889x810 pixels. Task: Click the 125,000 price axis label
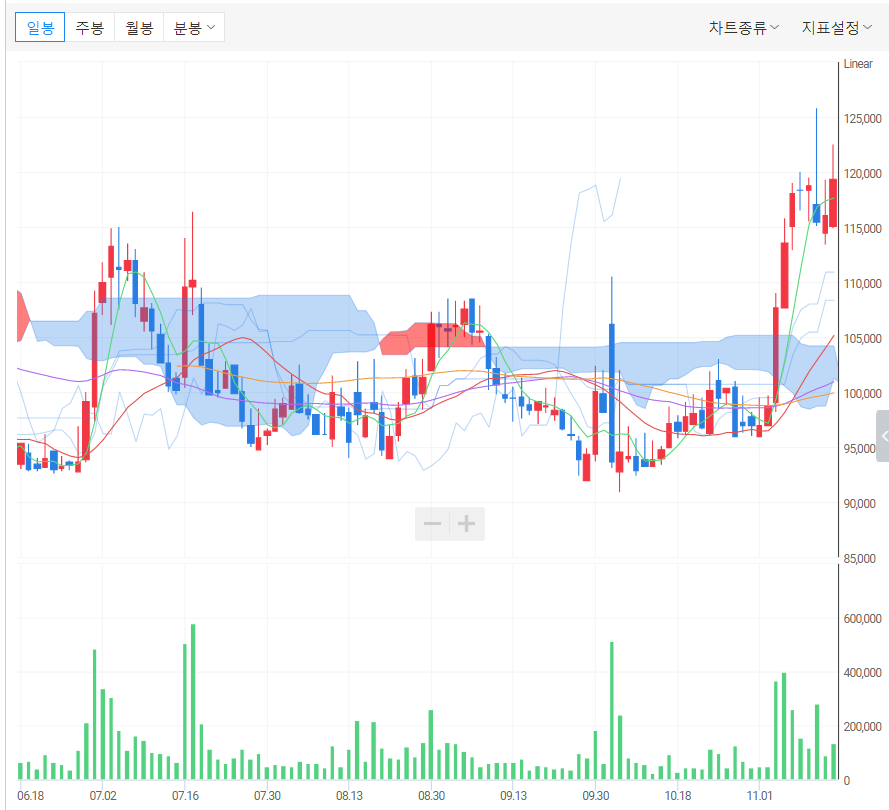(x=862, y=118)
